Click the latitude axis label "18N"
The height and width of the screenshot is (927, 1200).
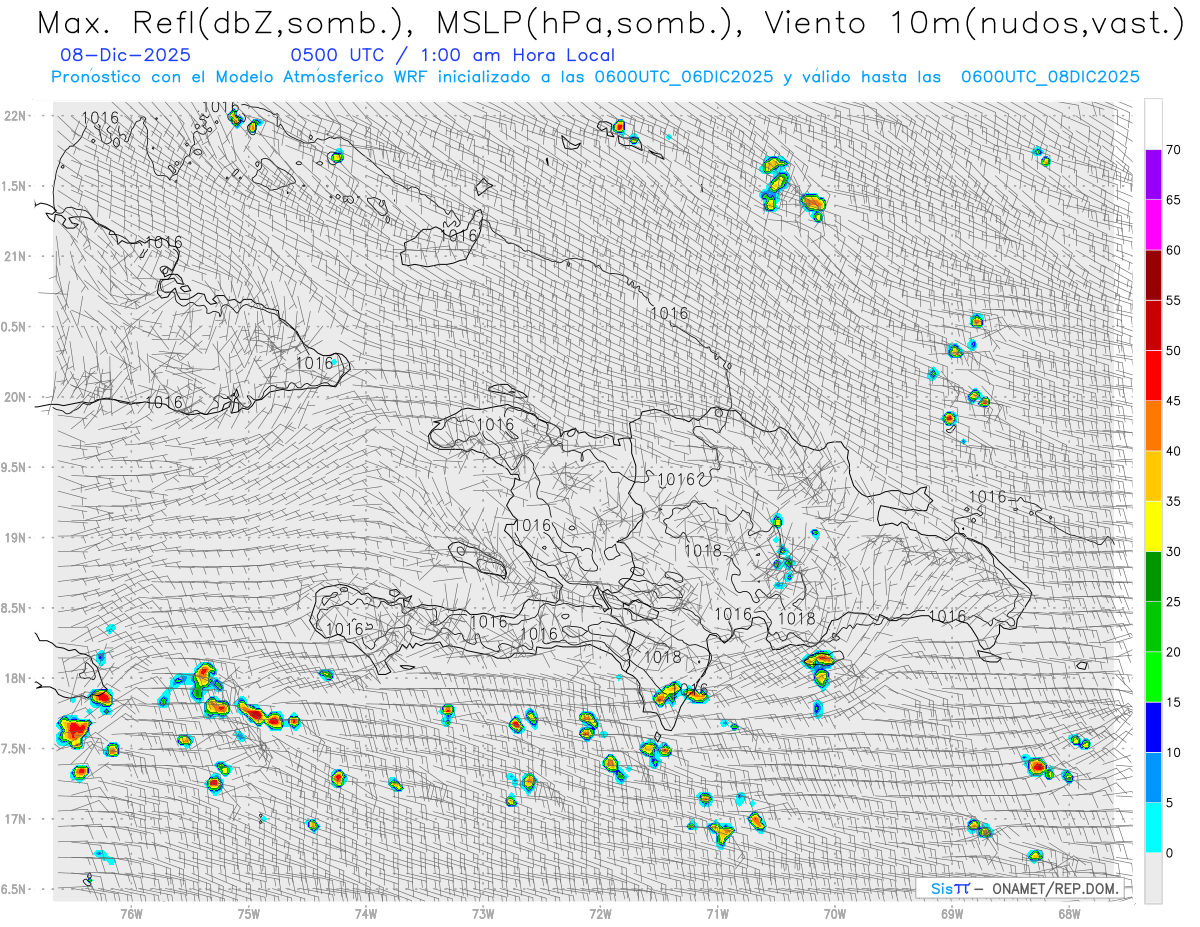coord(17,678)
